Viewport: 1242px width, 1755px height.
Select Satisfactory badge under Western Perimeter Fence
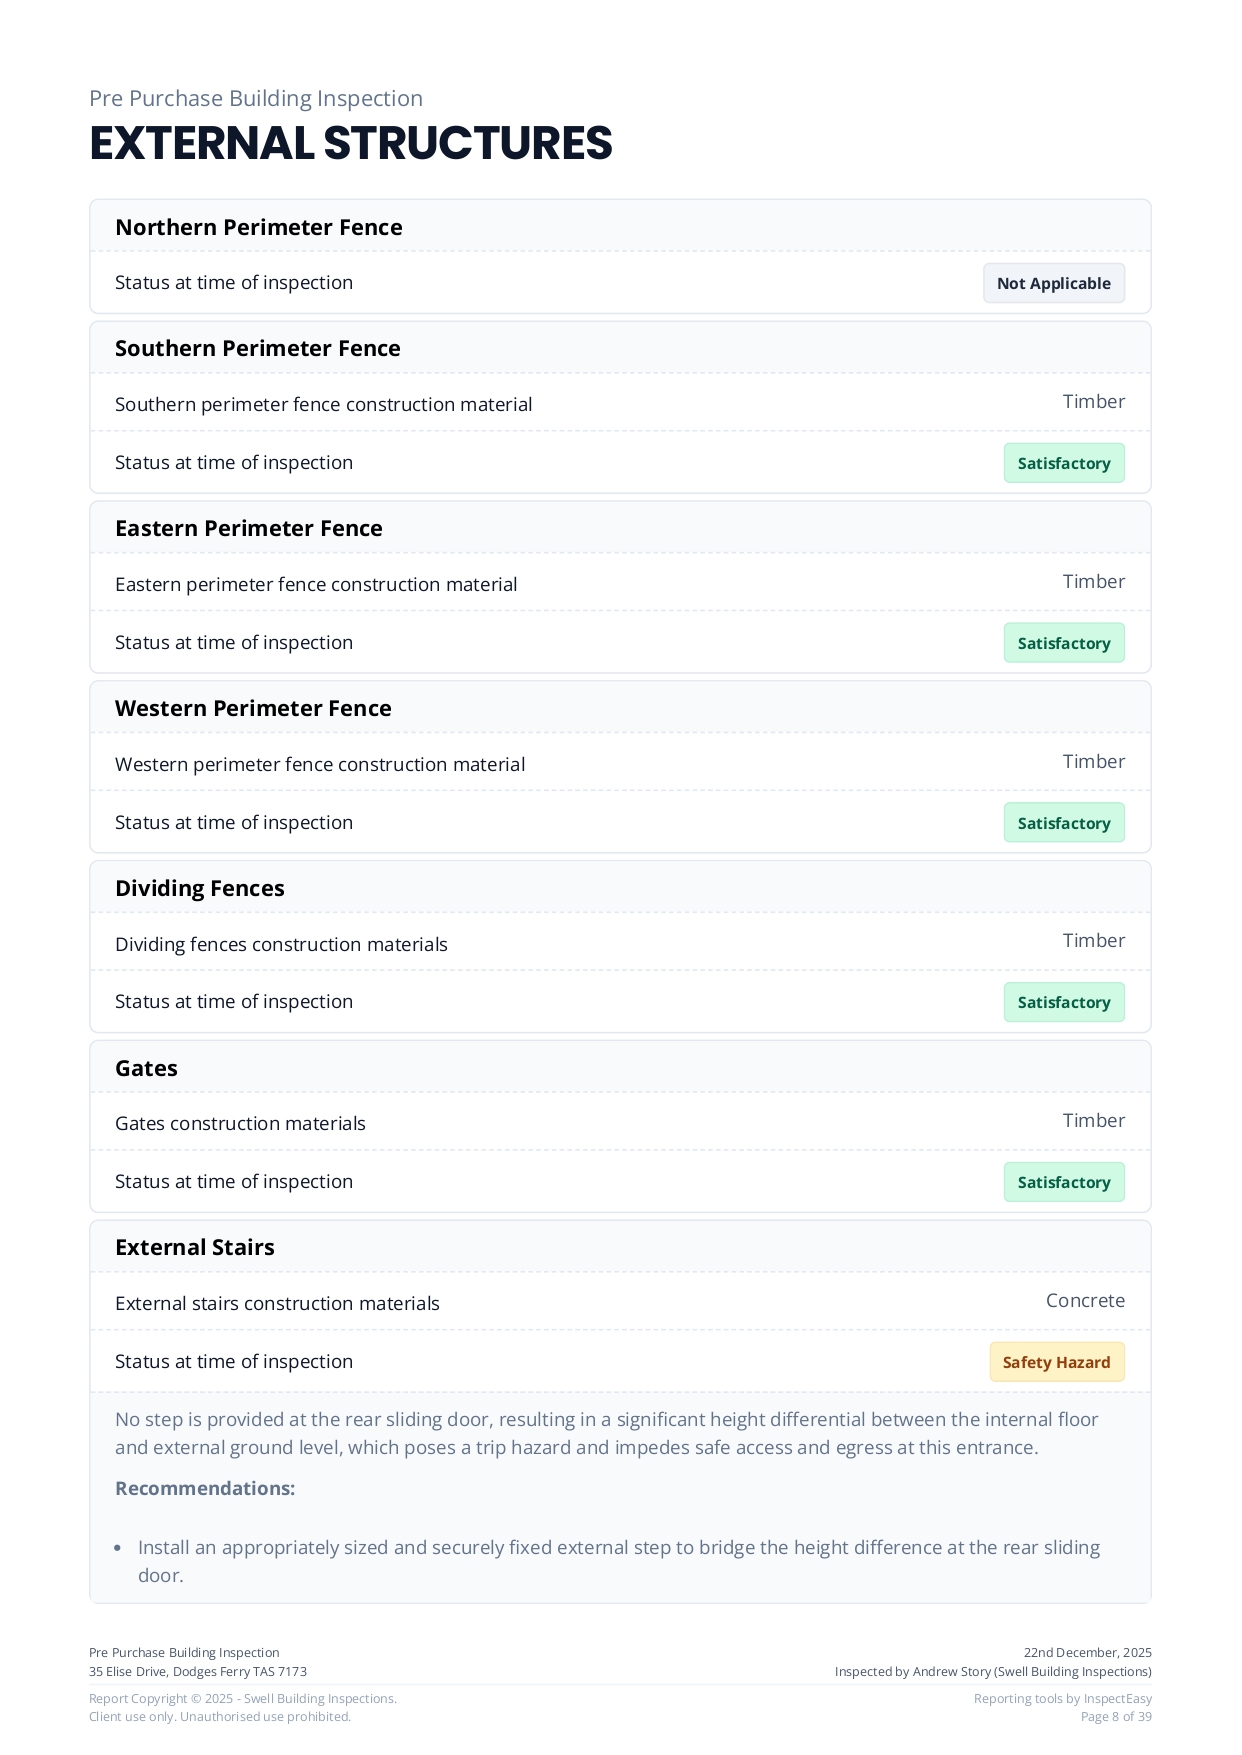tap(1063, 823)
